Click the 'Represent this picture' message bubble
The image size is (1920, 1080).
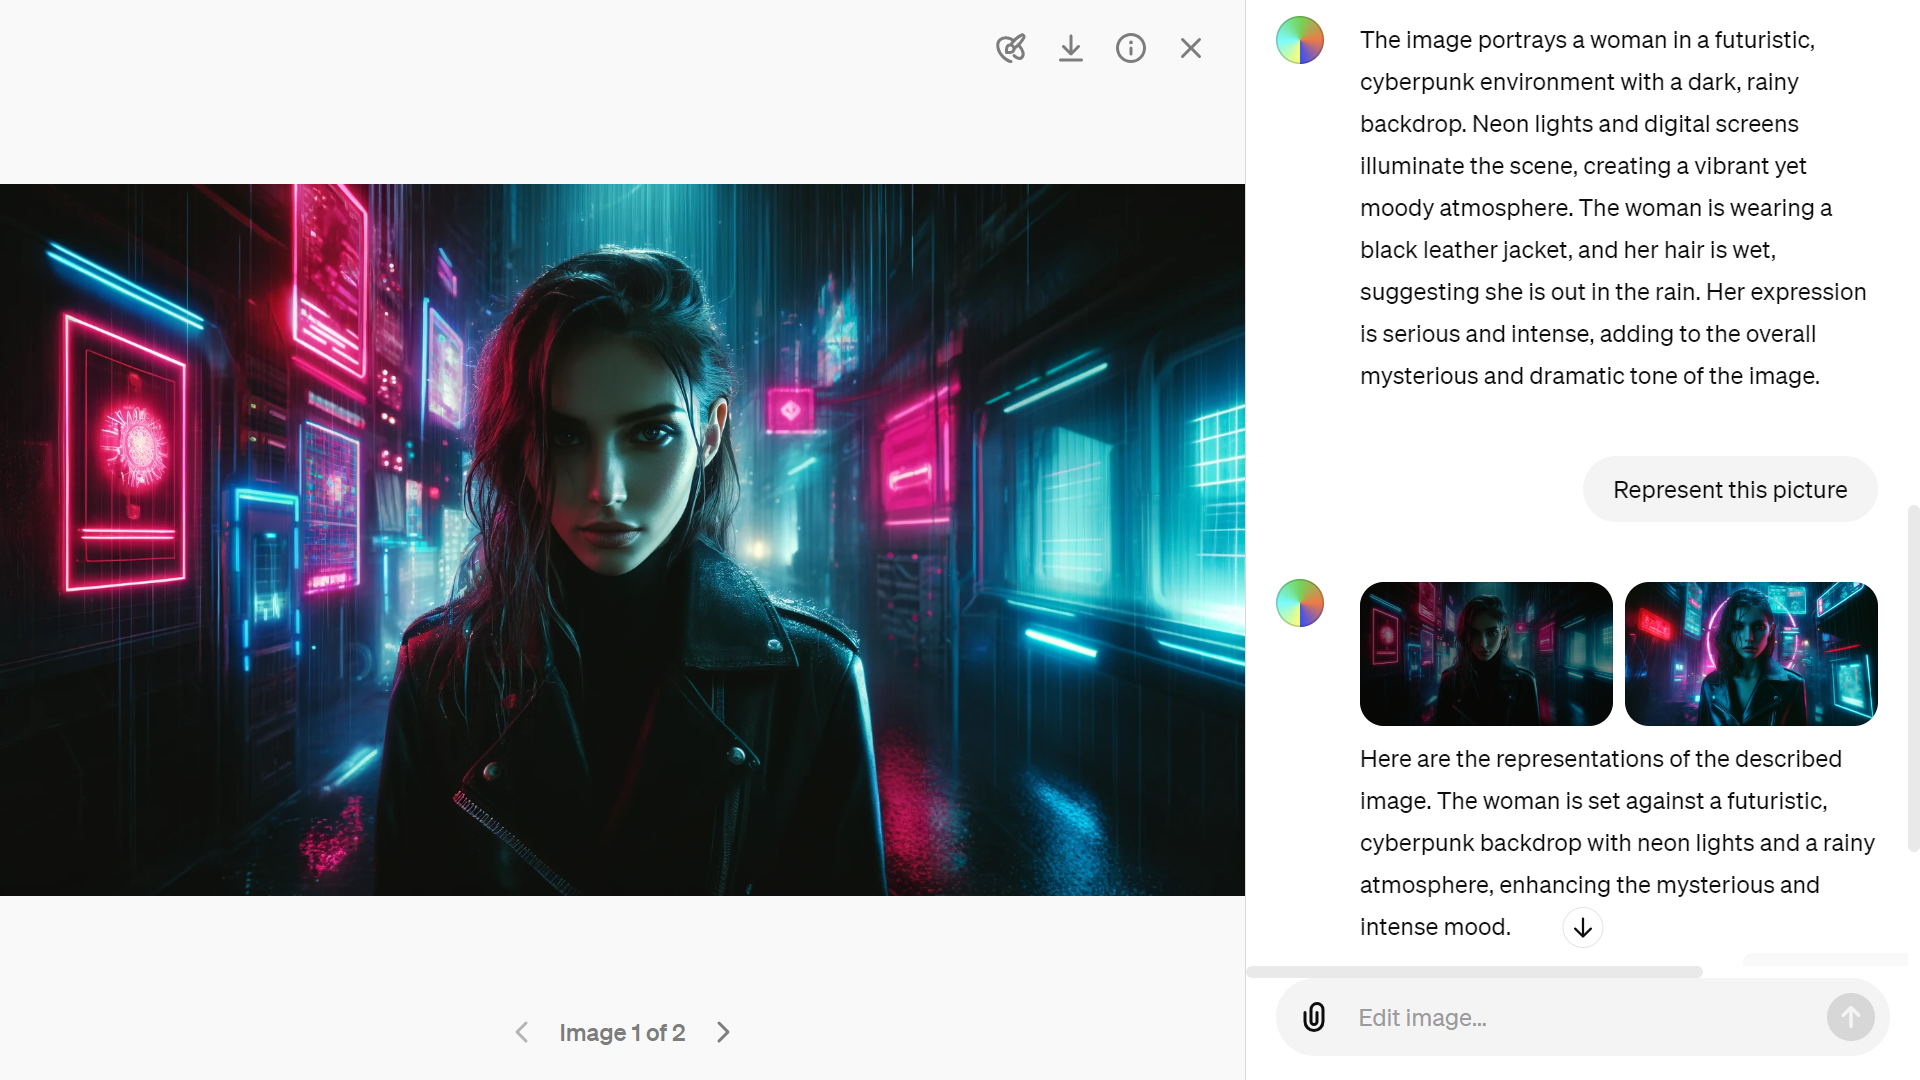[1730, 490]
